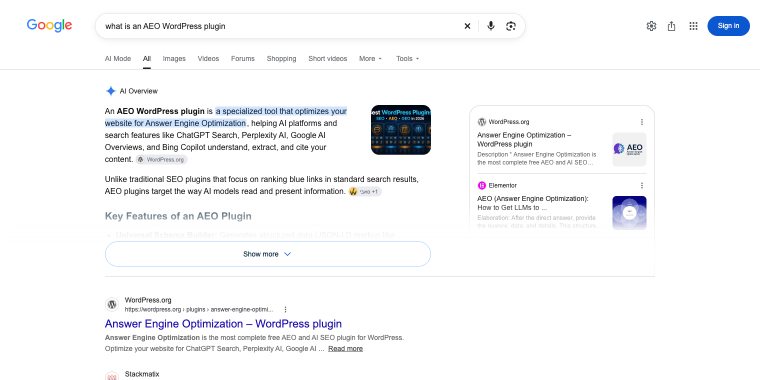Switch to Shopping tab

(281, 59)
